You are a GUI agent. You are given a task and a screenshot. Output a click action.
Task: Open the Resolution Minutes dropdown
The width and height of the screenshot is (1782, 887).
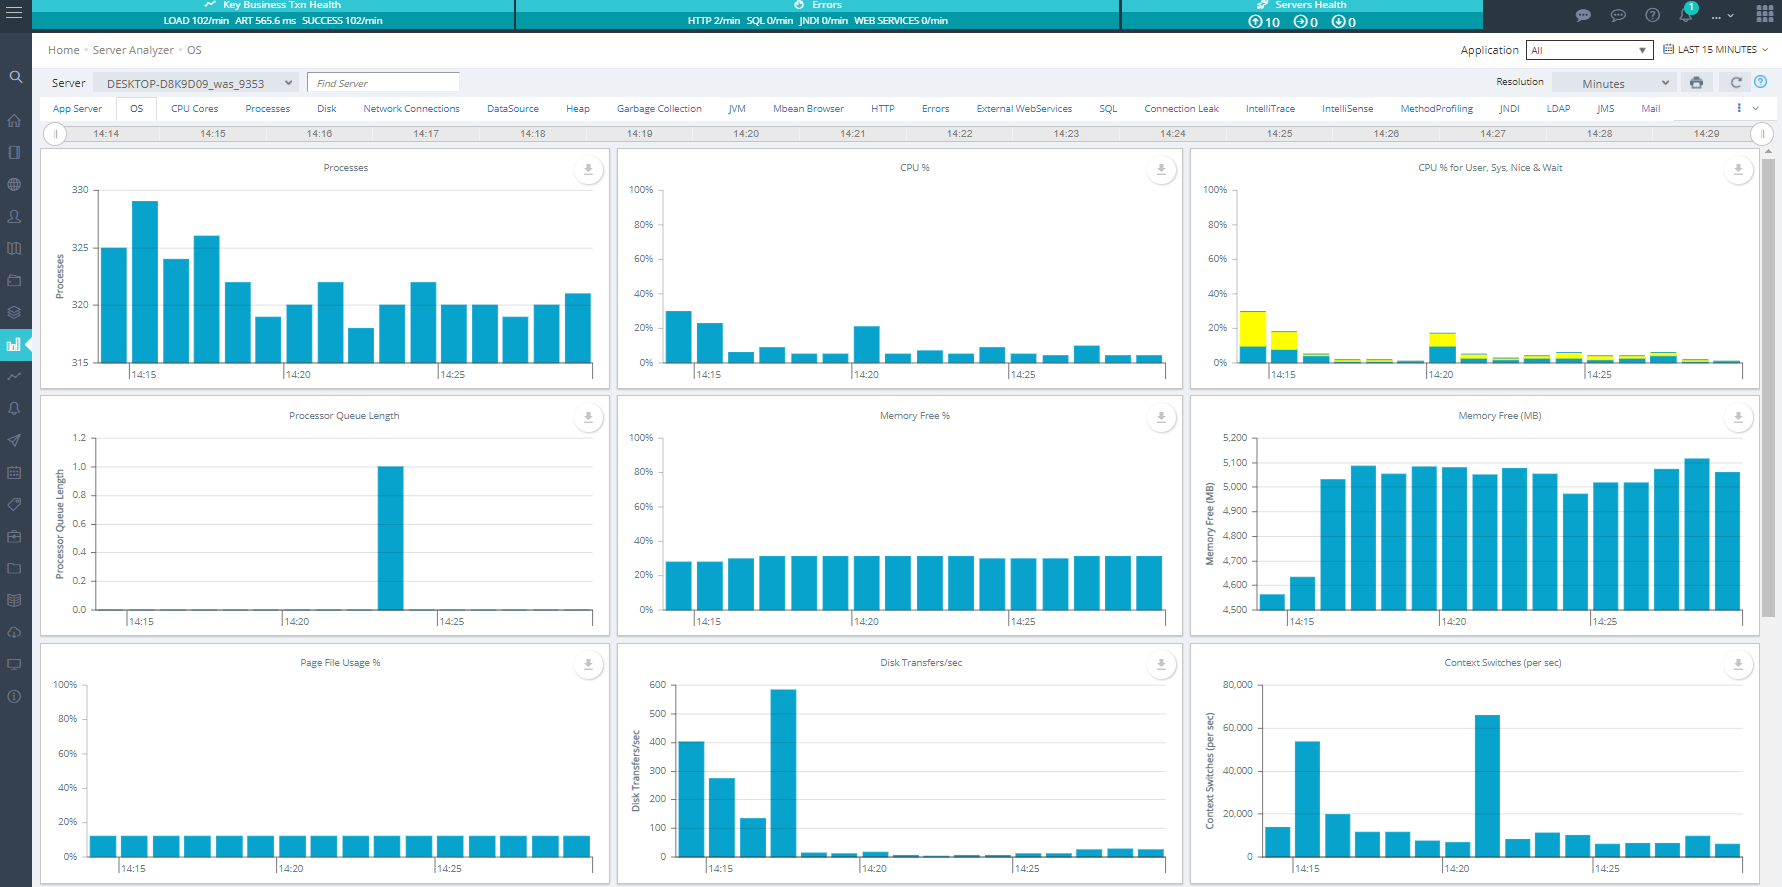pyautogui.click(x=1614, y=84)
